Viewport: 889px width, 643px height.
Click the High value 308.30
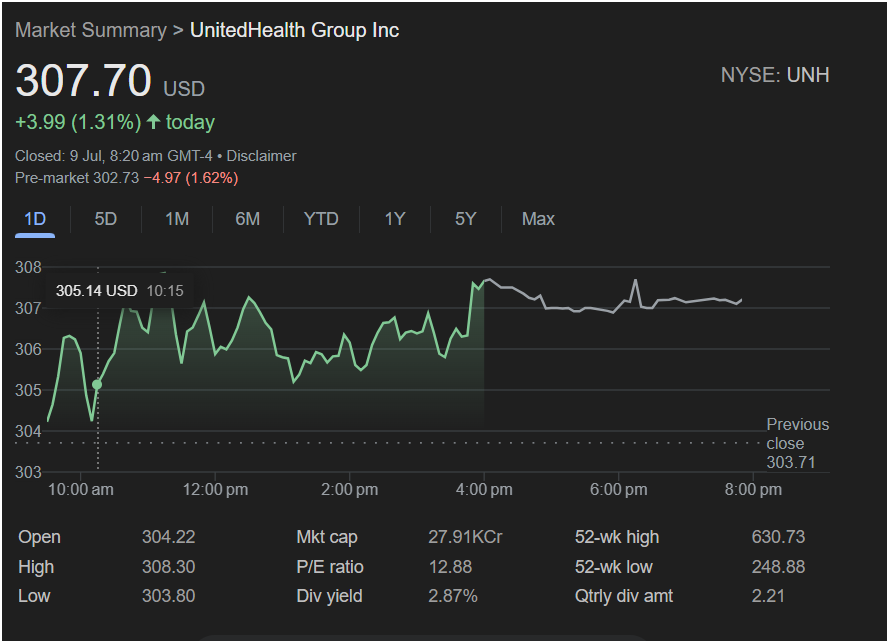coord(168,566)
